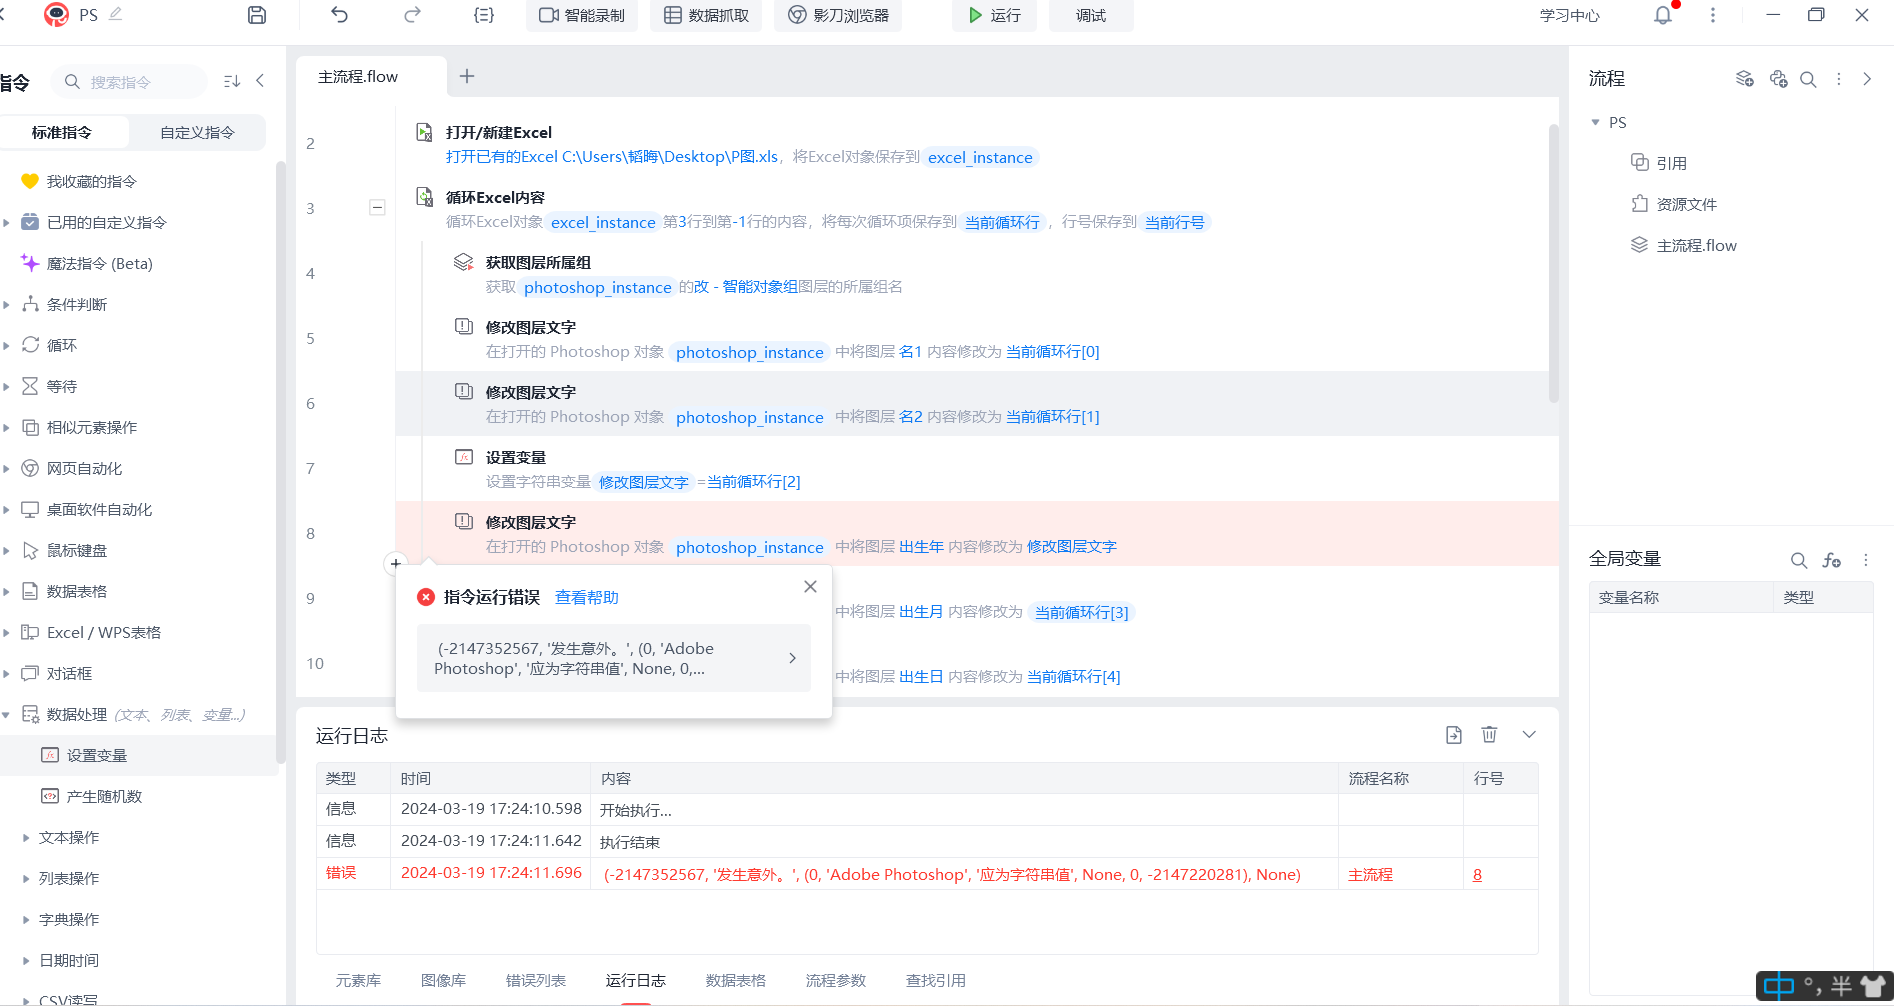Open the 数据表格 bottom tab

point(735,980)
